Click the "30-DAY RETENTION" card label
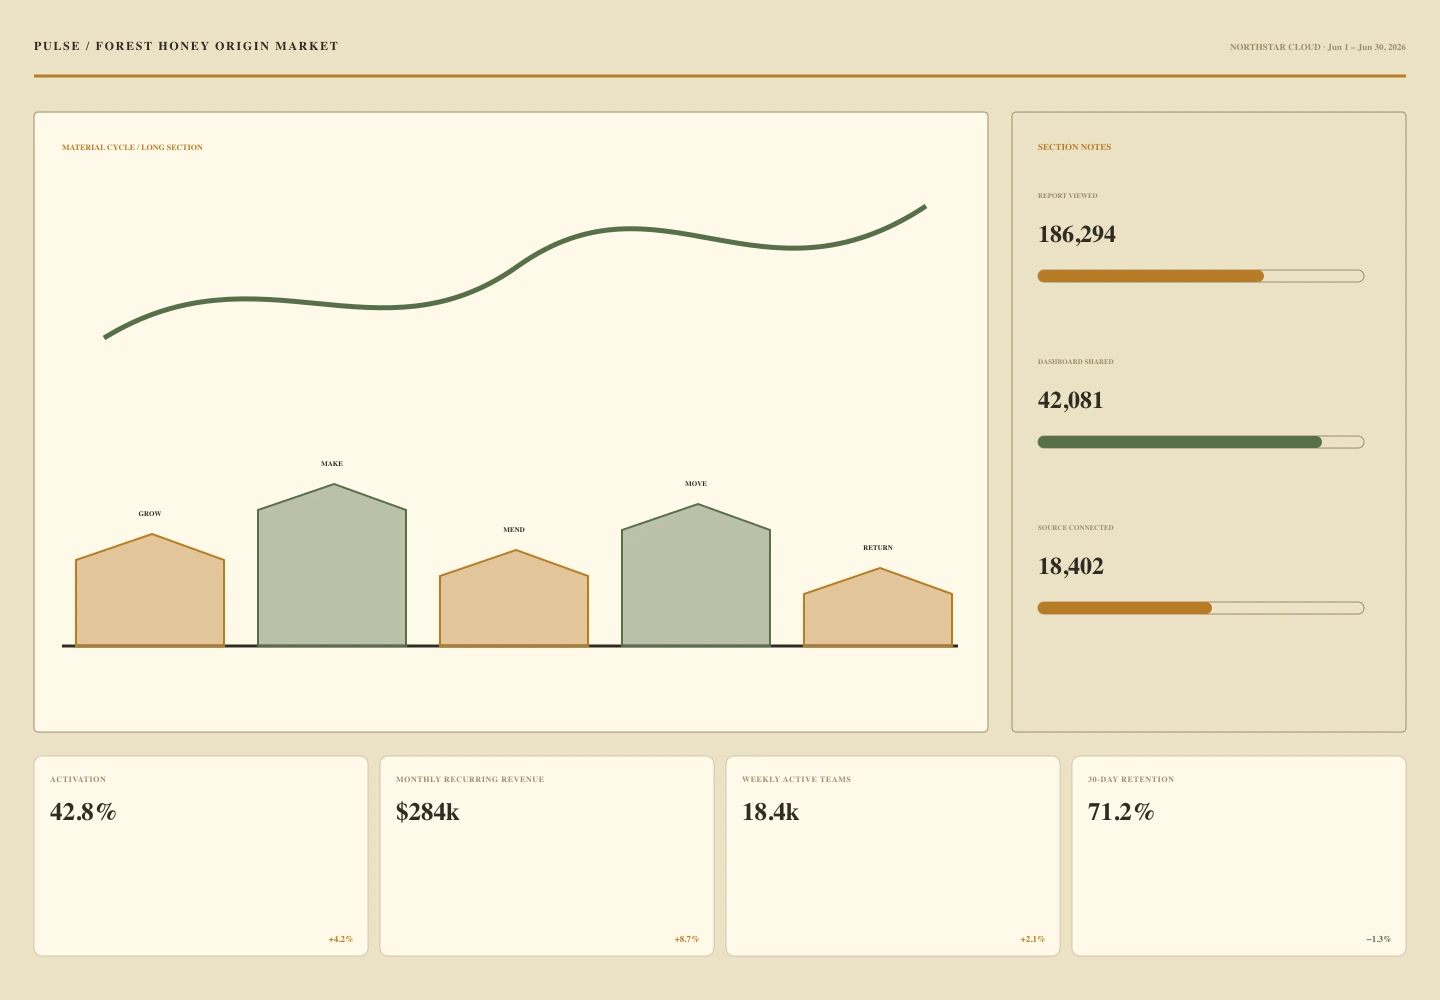The width and height of the screenshot is (1440, 1000). (1131, 779)
